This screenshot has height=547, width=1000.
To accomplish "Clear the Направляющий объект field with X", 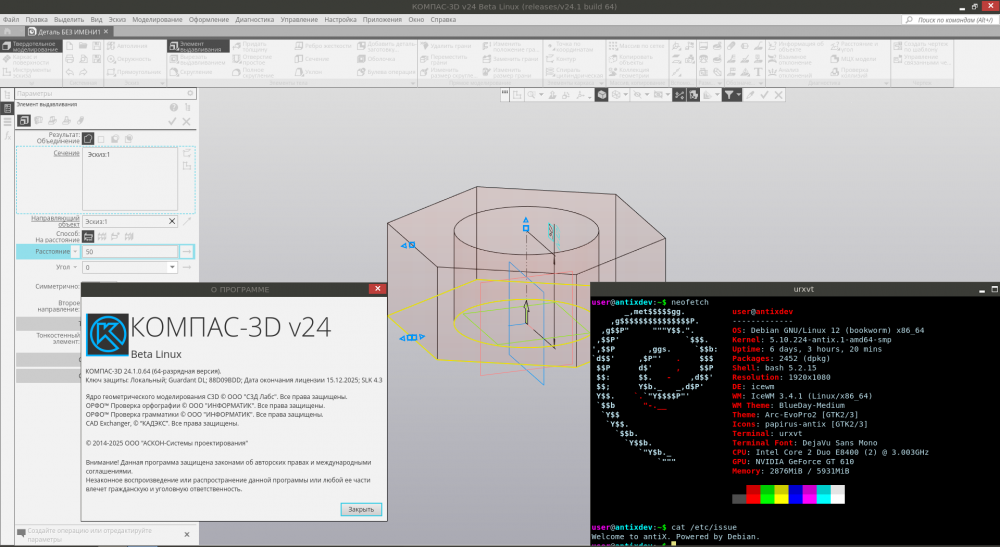I will tap(172, 222).
